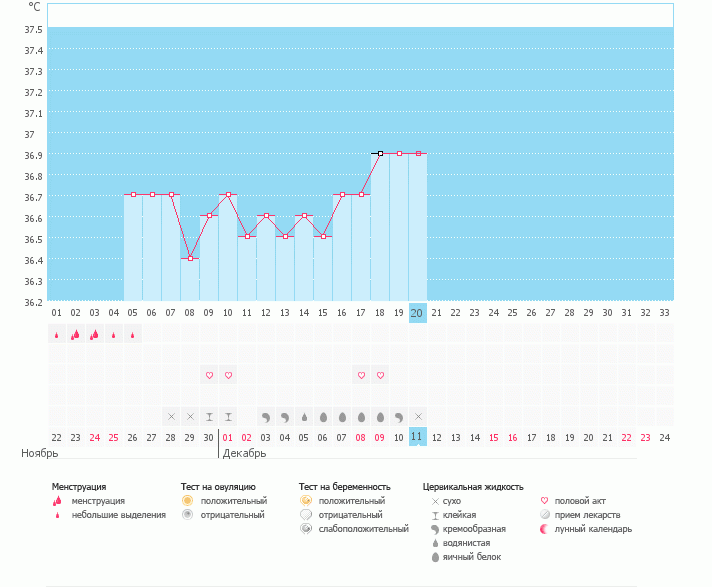712x587 pixels.
Task: Select the intercourse heart on cycle day 18
Action: (380, 375)
